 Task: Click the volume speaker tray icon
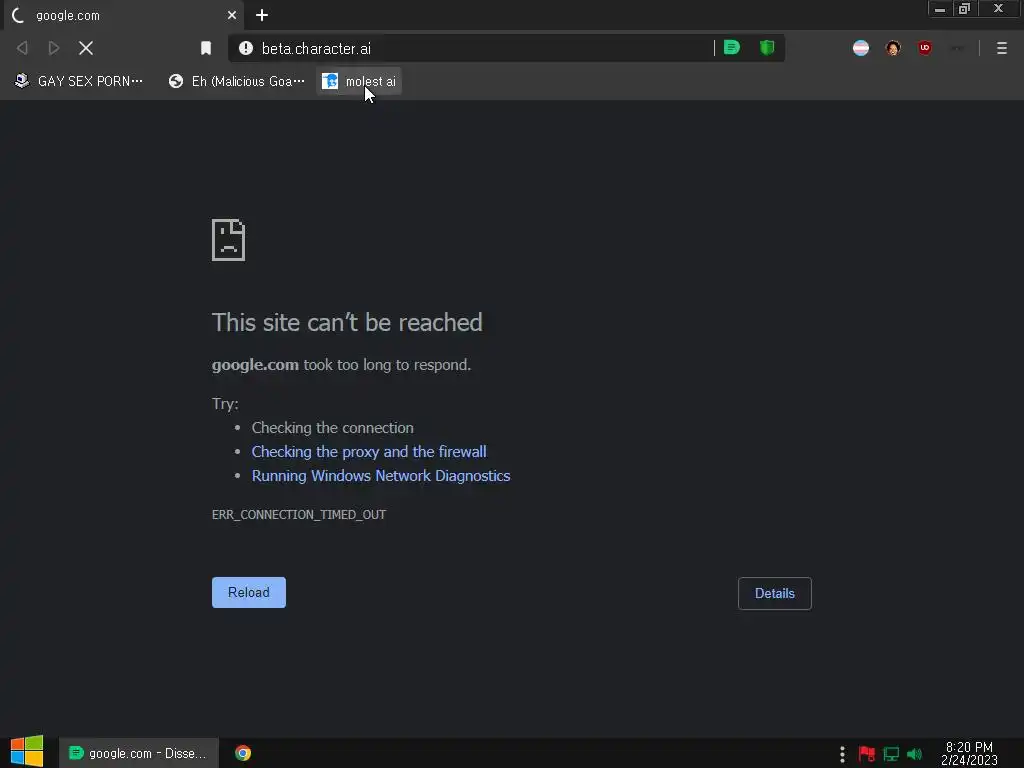coord(914,754)
